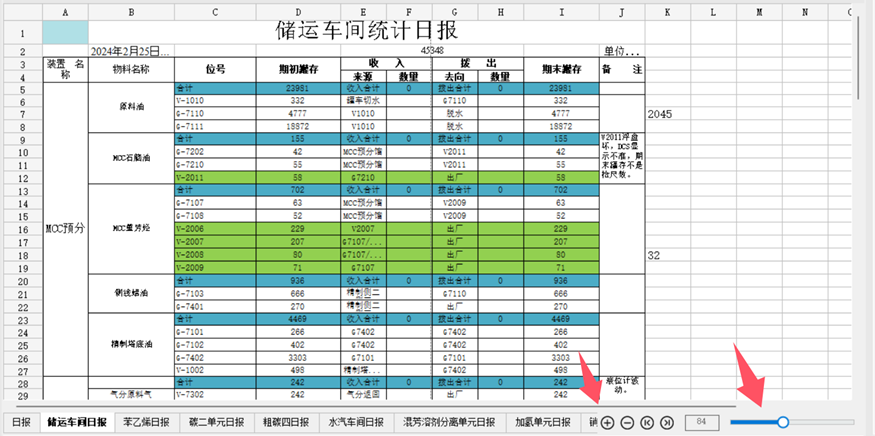This screenshot has height=436, width=875.
Task: Click the MCC石脑油 material cell
Action: point(132,157)
